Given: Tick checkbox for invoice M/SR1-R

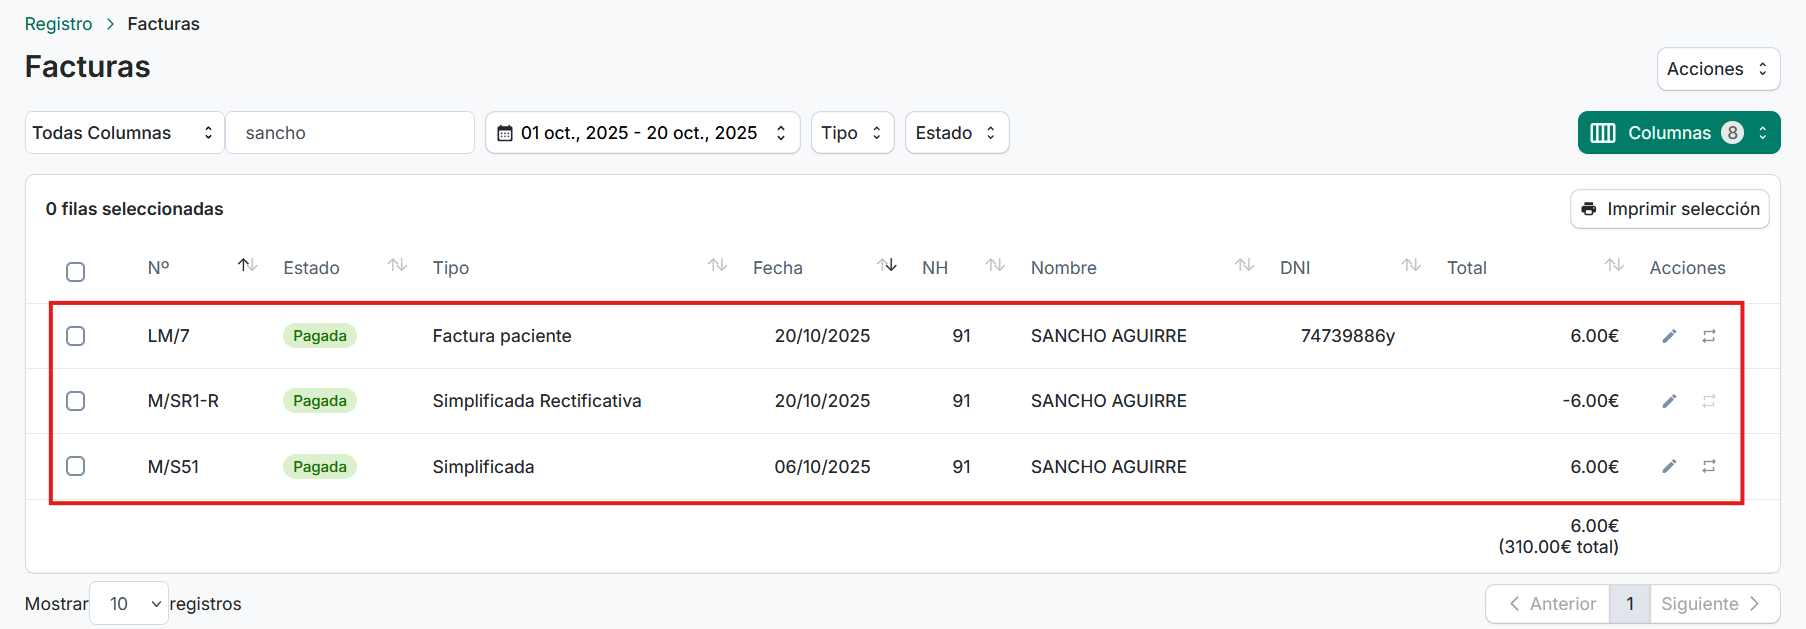Looking at the screenshot, I should click(x=76, y=401).
